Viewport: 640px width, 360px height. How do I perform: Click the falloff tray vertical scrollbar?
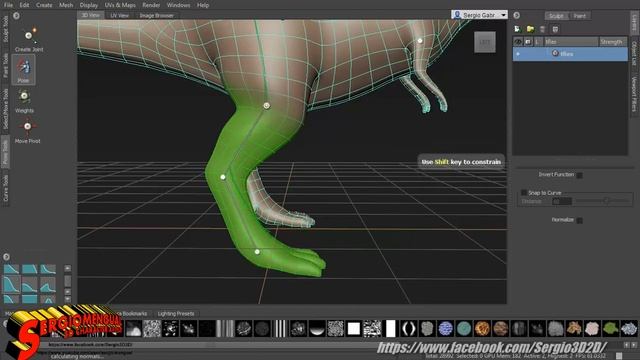tap(67, 282)
